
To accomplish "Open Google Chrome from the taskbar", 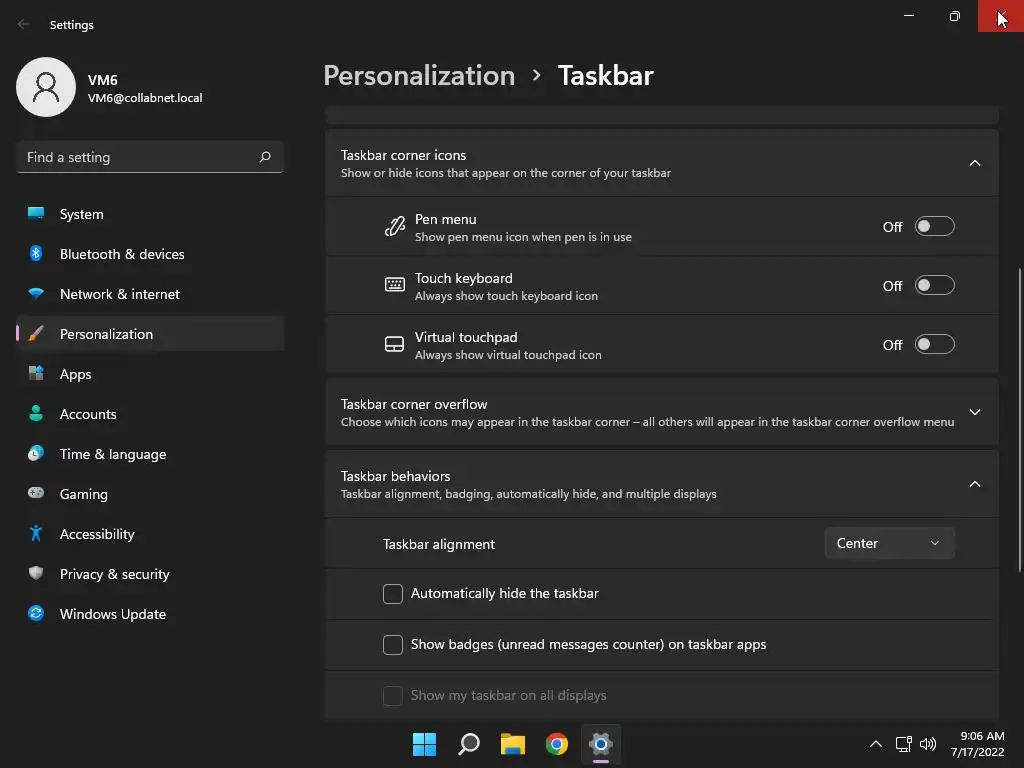I will [557, 744].
